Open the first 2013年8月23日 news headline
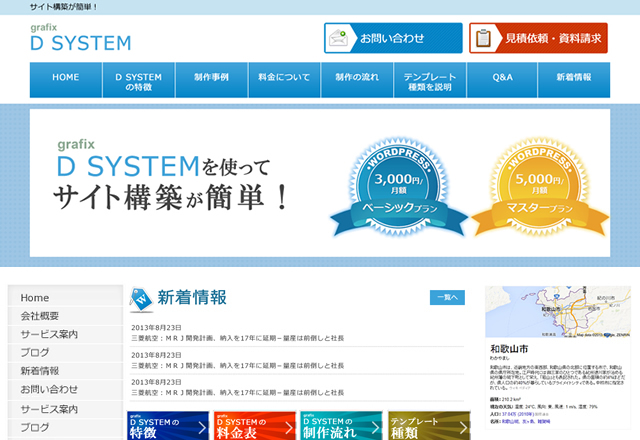 click(238, 338)
